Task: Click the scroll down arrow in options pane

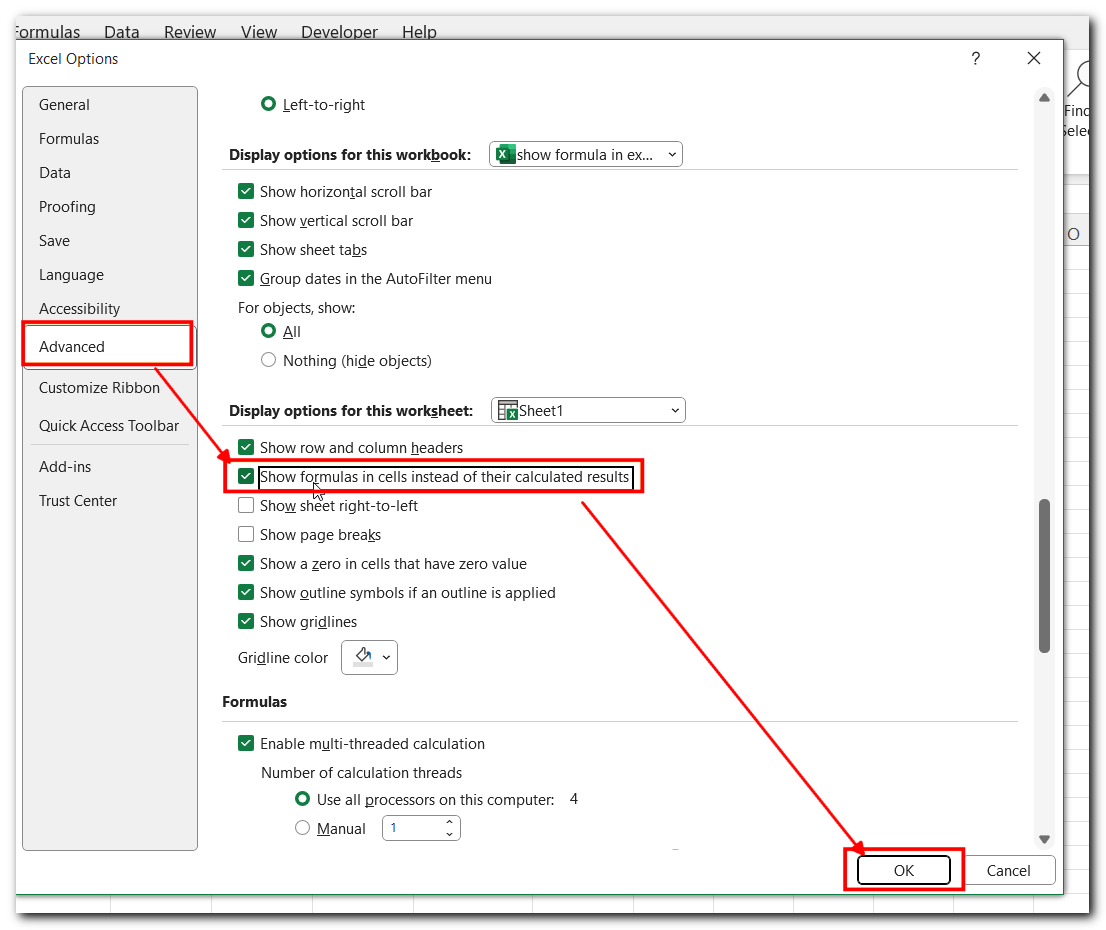Action: pos(1044,839)
